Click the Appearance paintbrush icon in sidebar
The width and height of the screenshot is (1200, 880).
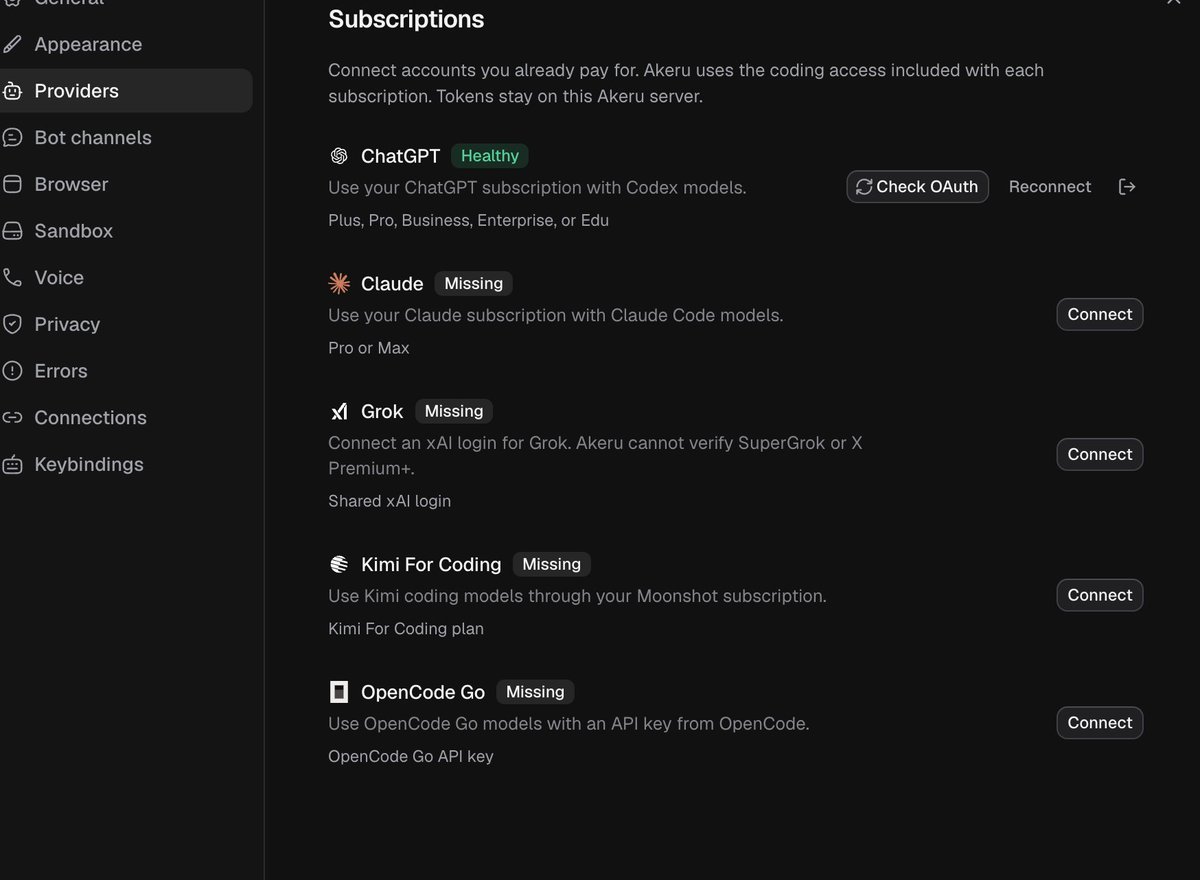point(12,44)
